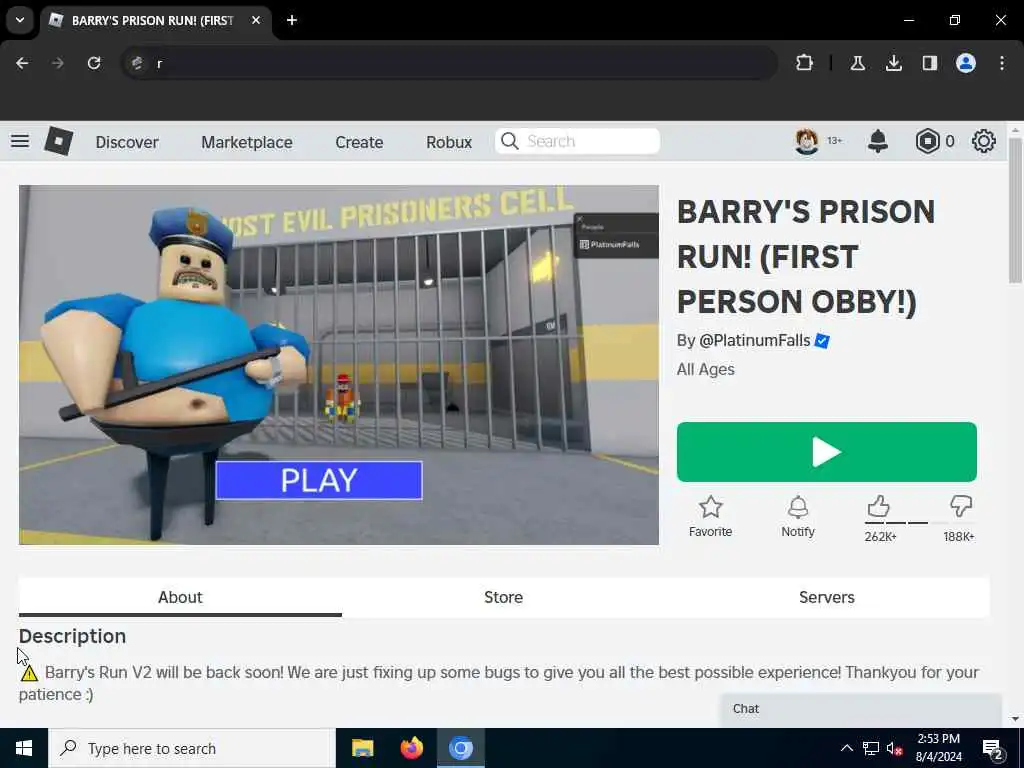The width and height of the screenshot is (1024, 768).
Task: Switch to the Store tab
Action: tap(504, 597)
